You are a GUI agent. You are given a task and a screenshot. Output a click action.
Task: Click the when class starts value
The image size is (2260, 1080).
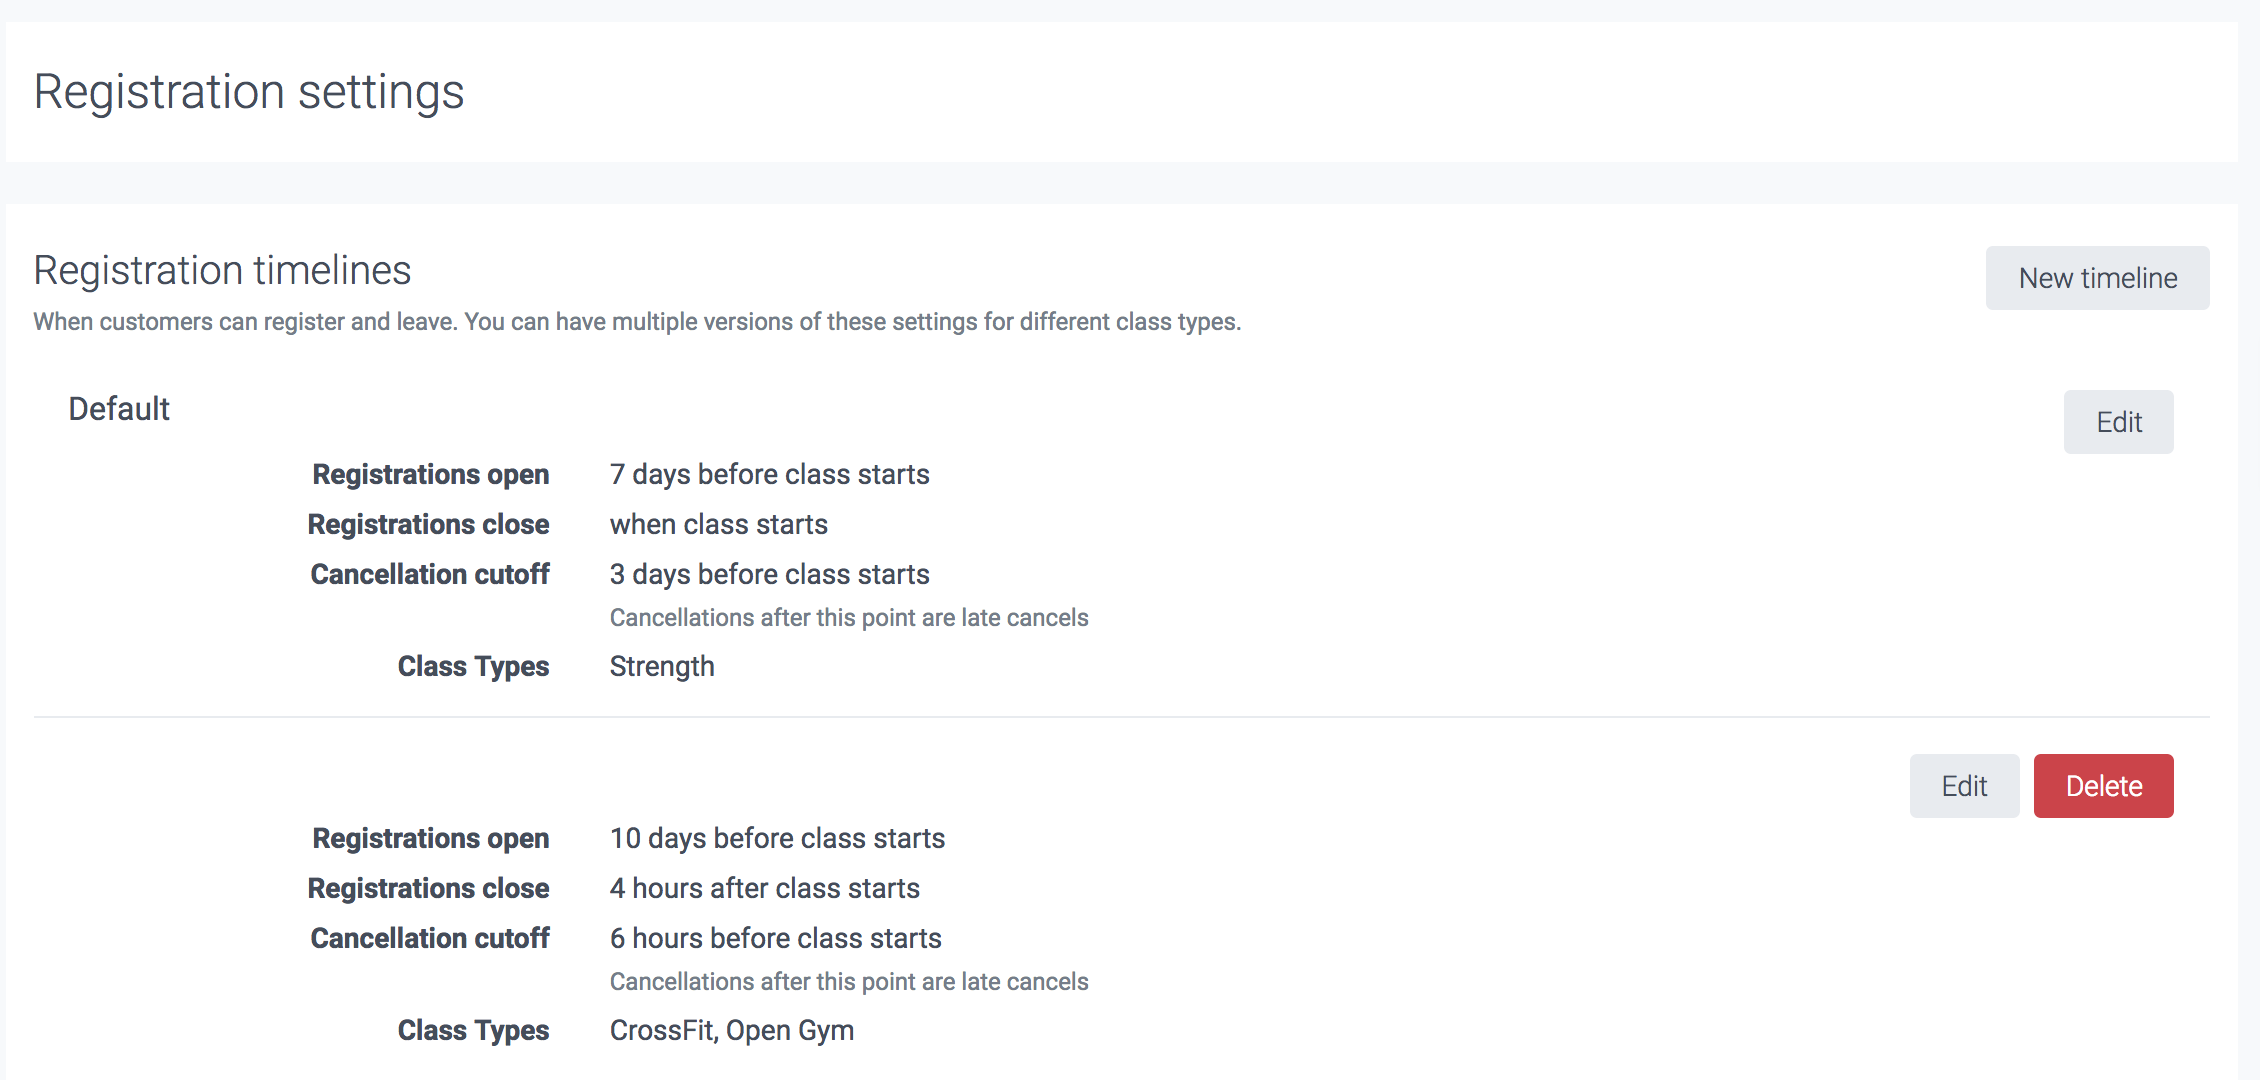pos(718,524)
